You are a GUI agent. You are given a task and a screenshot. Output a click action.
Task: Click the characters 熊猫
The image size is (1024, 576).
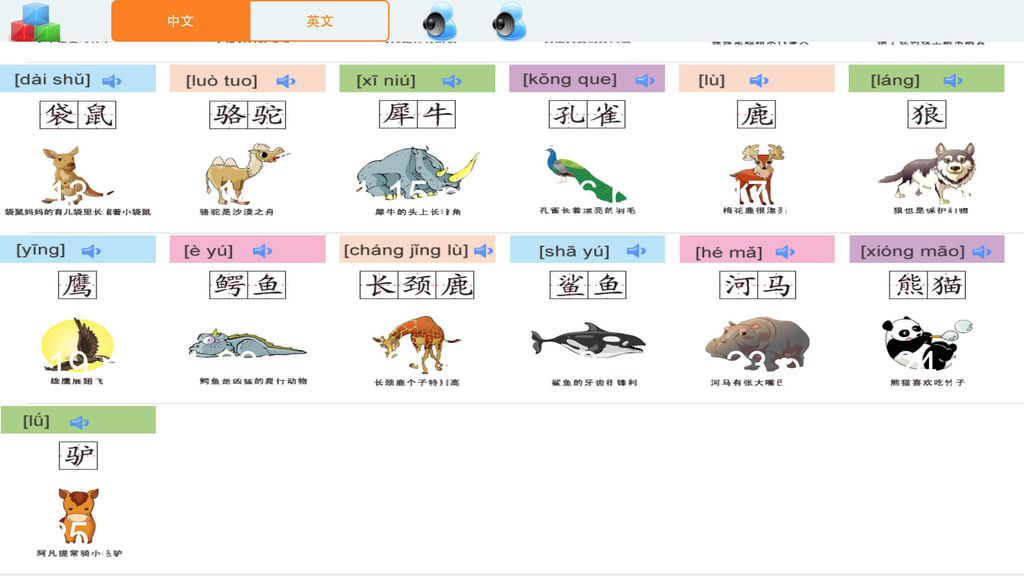tap(927, 285)
